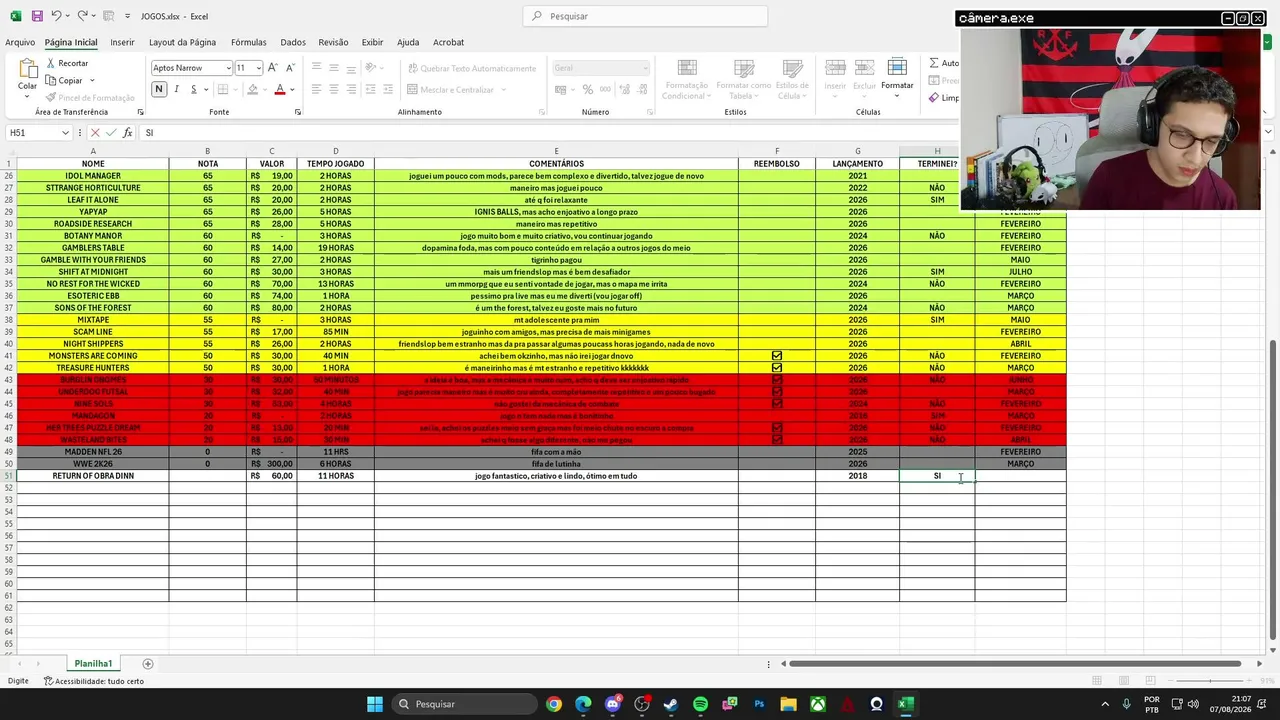Click the AutoSum sigma icon
1280x720 pixels.
(x=935, y=63)
